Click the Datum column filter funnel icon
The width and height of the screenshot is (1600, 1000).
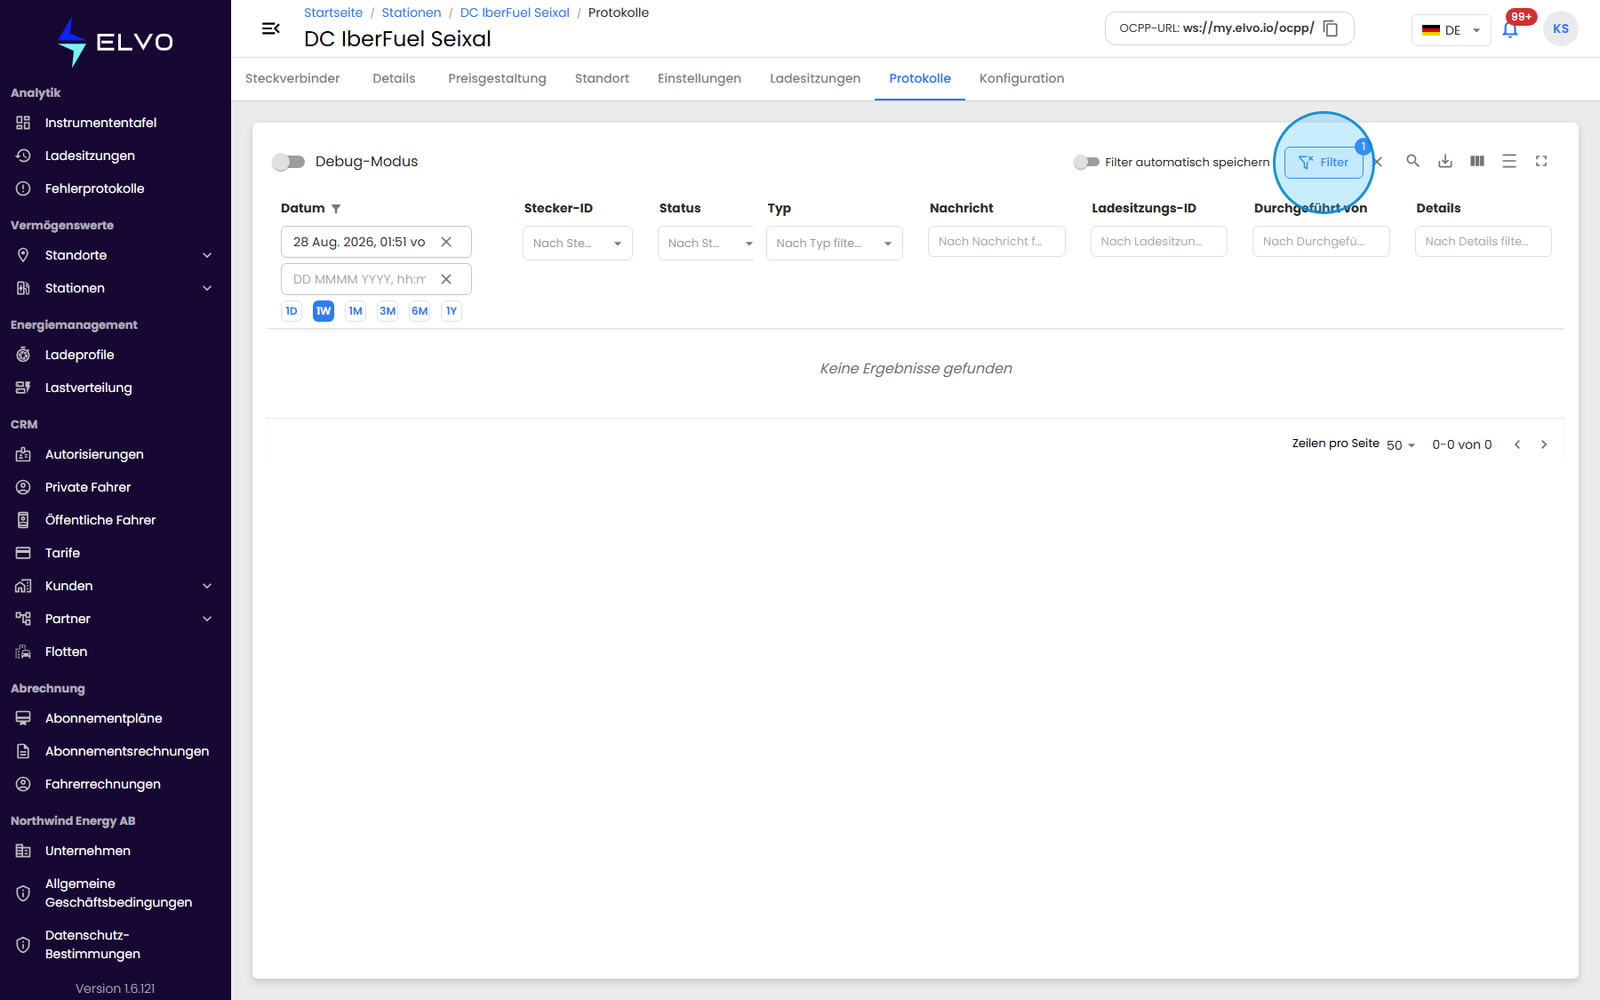pos(336,209)
